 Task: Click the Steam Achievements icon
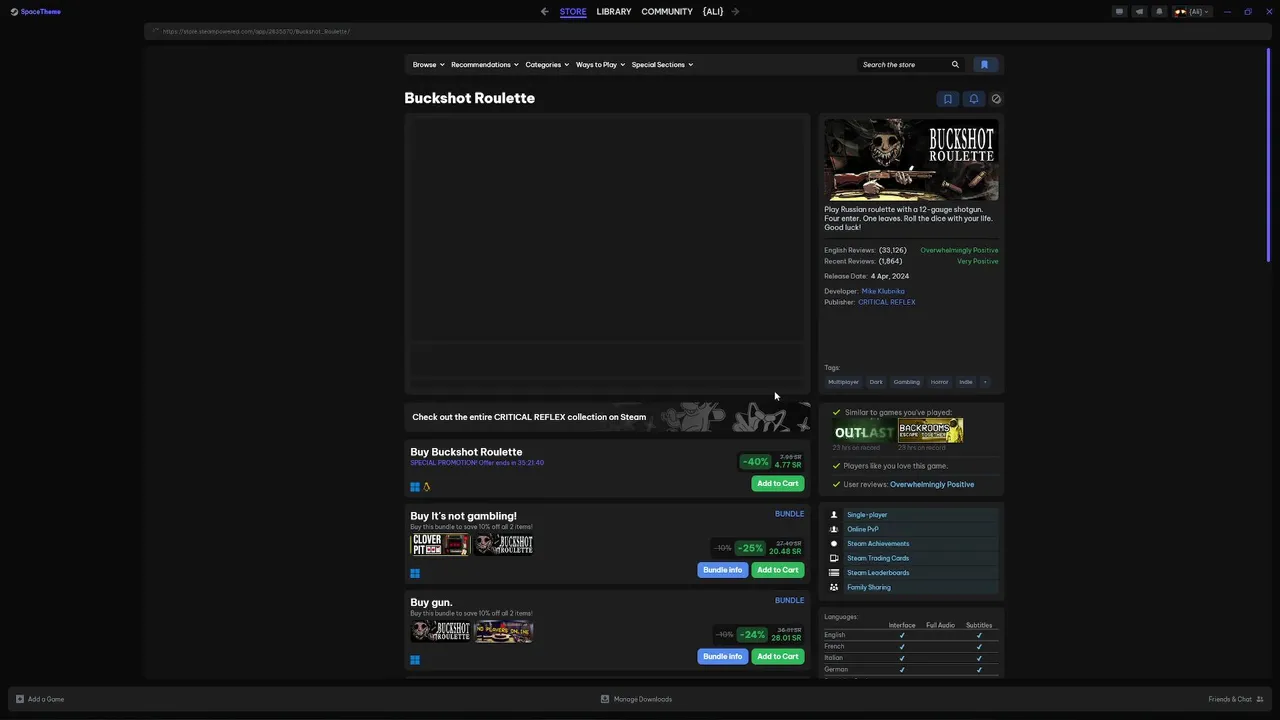834,544
